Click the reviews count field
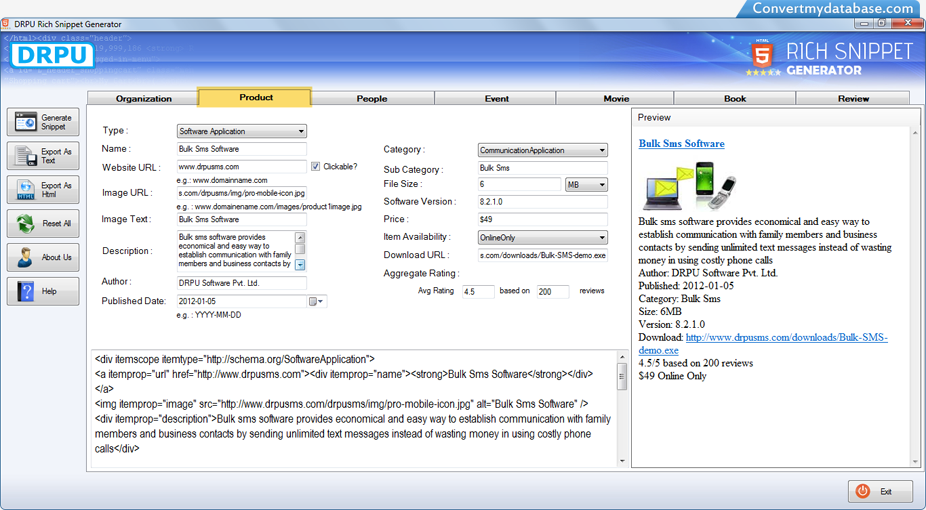 pyautogui.click(x=553, y=292)
